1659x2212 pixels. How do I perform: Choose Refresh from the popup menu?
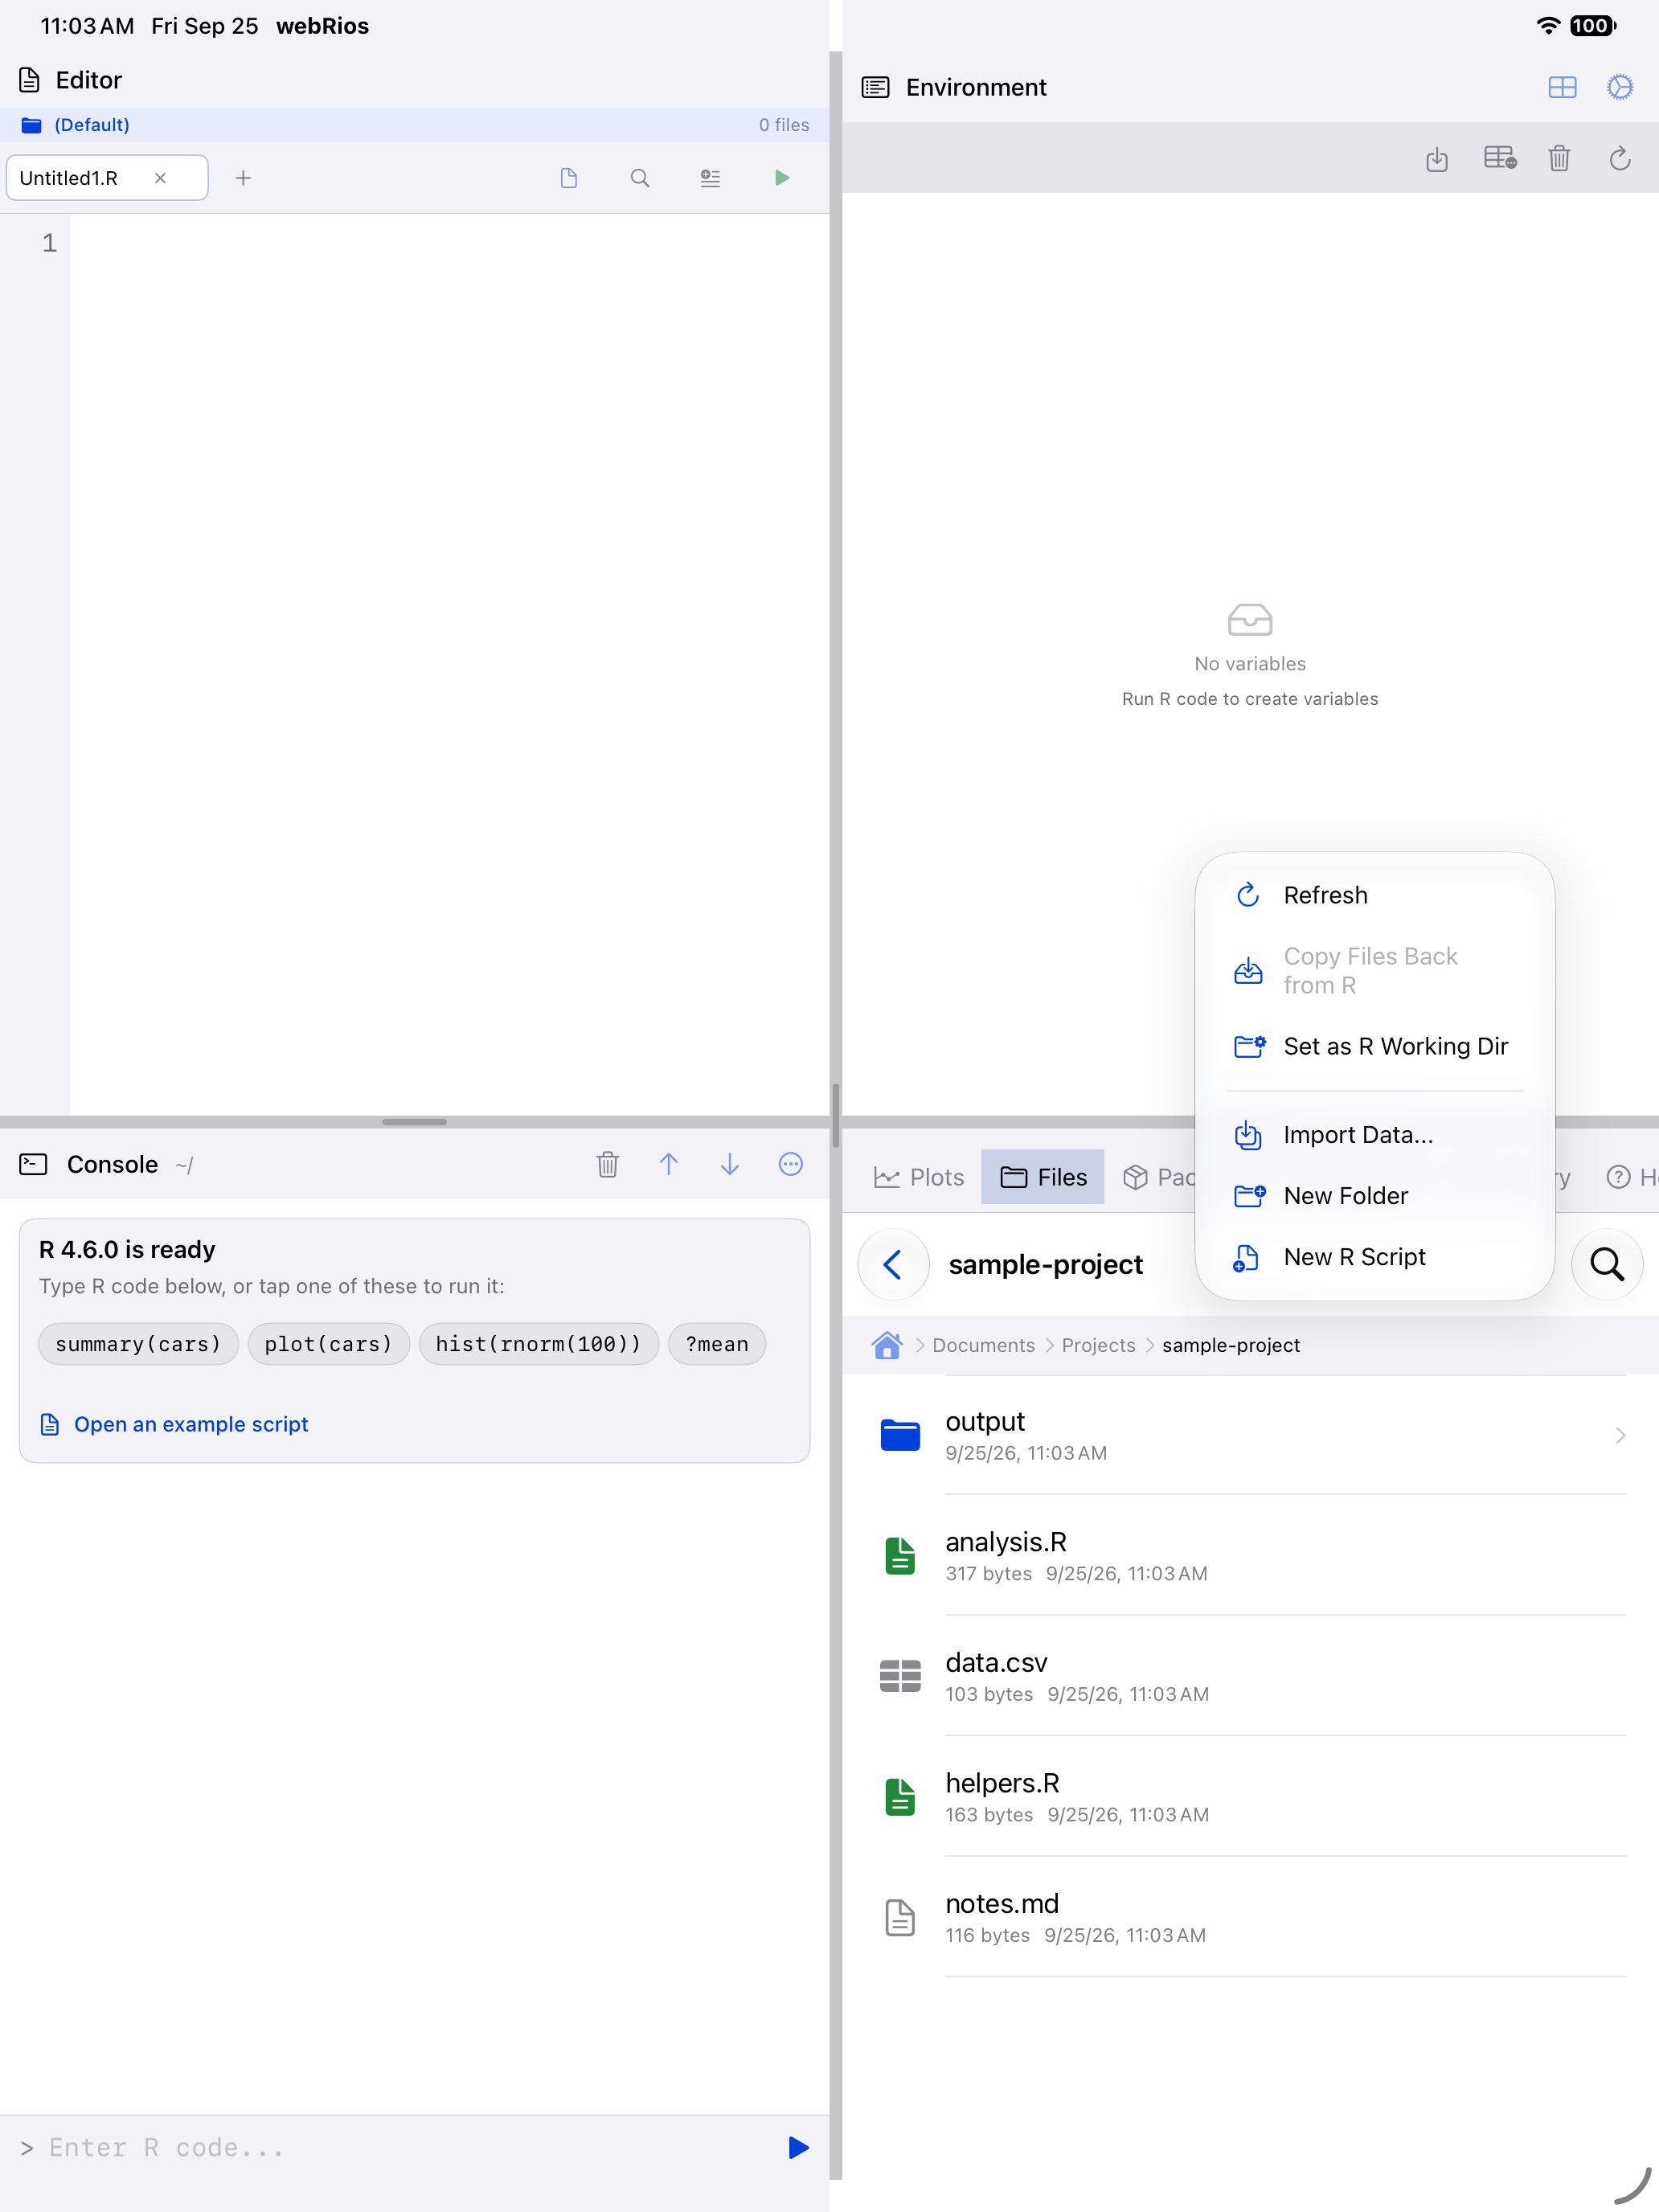(x=1374, y=895)
